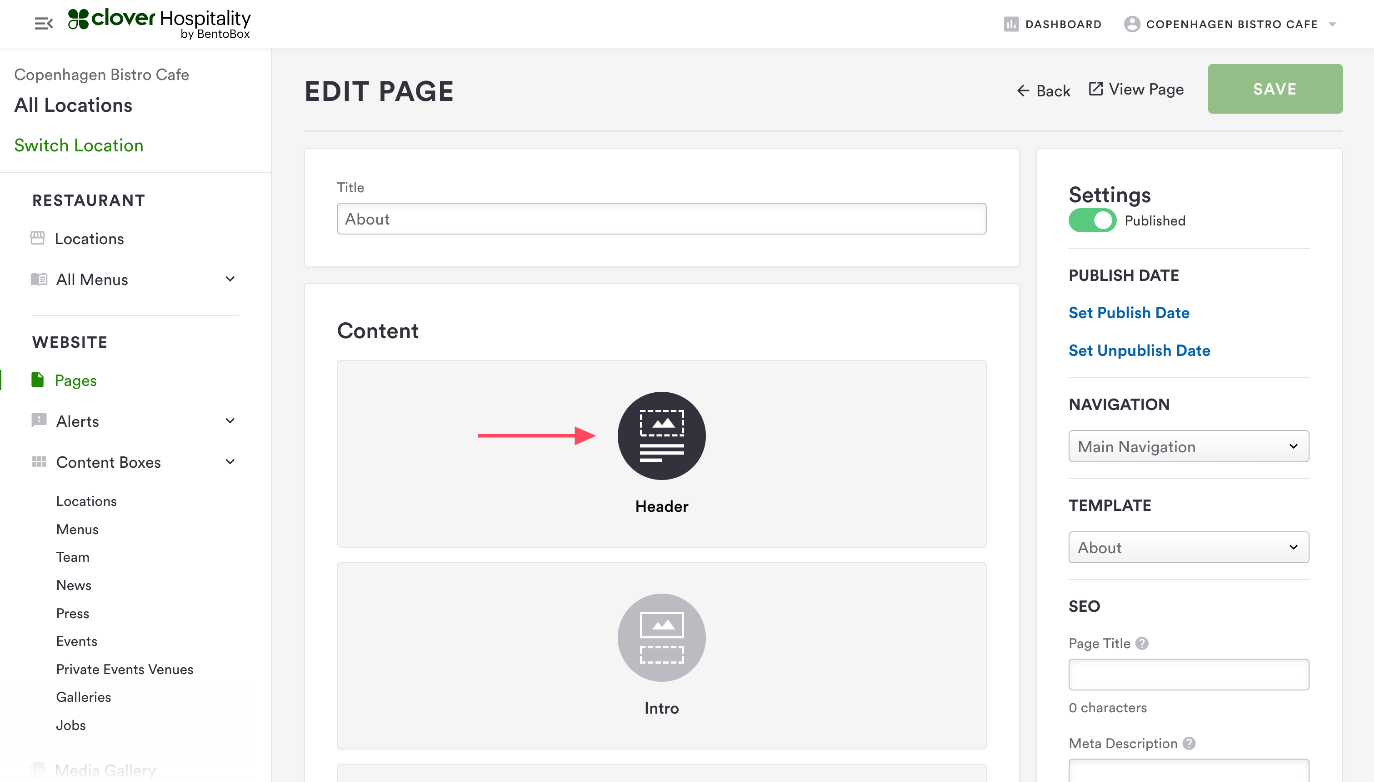Screen dimensions: 1374x782
Task: Click the SEO Page Title input field
Action: [x=1189, y=674]
